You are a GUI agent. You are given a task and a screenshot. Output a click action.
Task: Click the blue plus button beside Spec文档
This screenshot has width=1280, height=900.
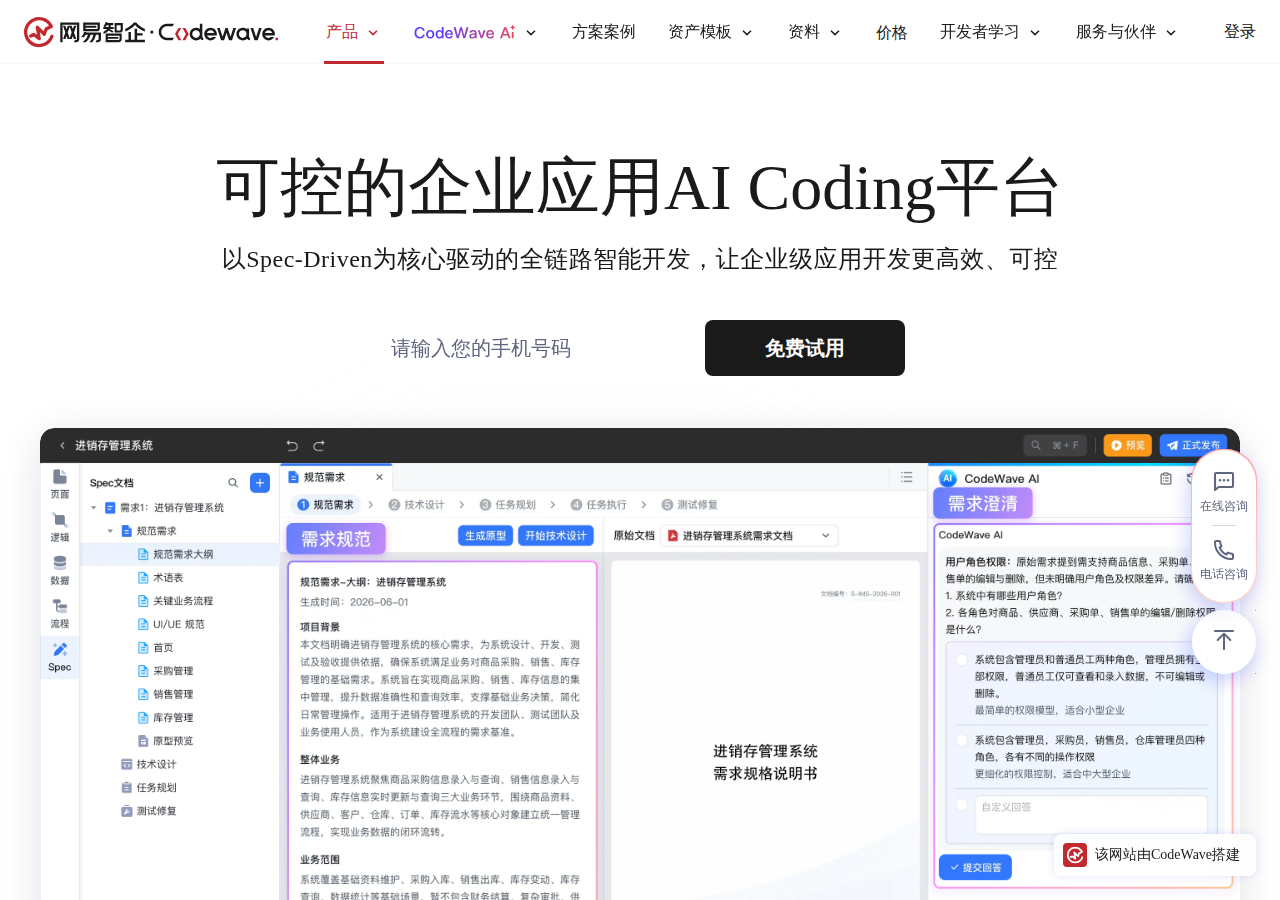(x=260, y=483)
